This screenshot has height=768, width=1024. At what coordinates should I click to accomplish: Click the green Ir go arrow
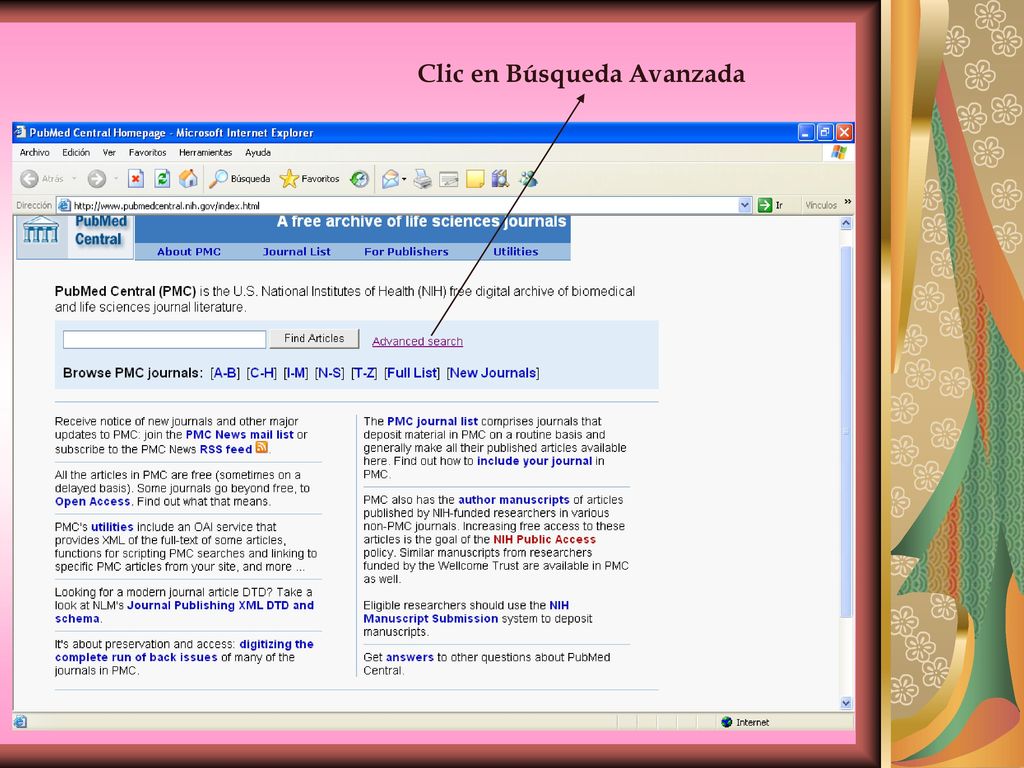[765, 205]
